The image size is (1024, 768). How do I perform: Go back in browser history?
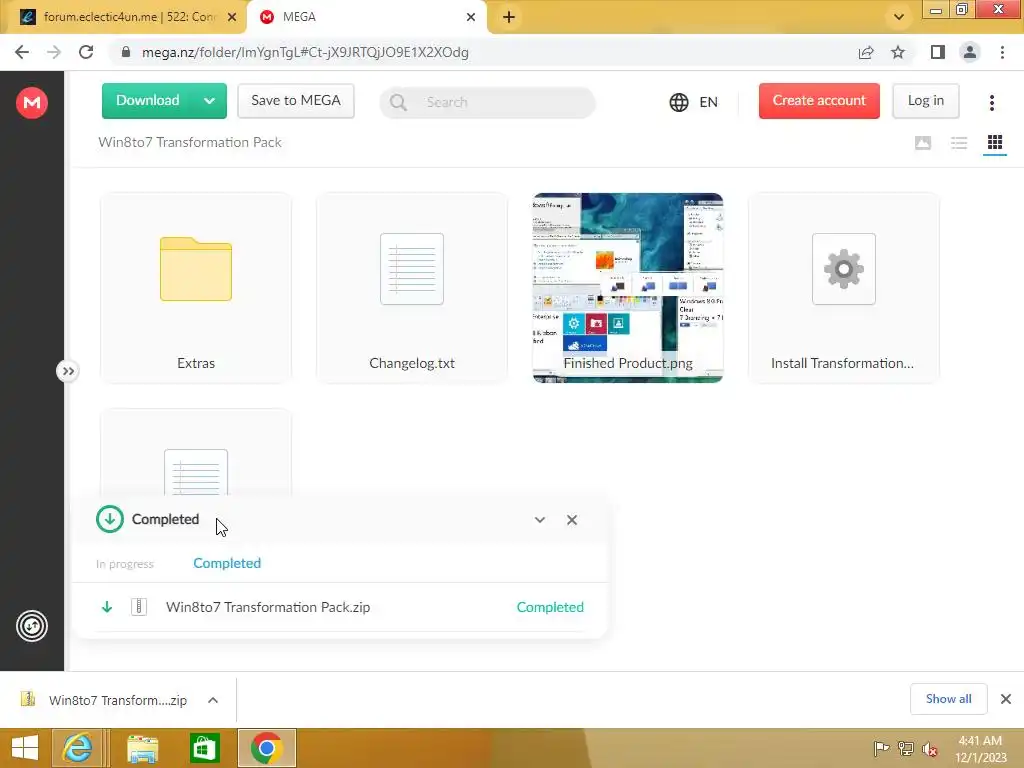[22, 52]
